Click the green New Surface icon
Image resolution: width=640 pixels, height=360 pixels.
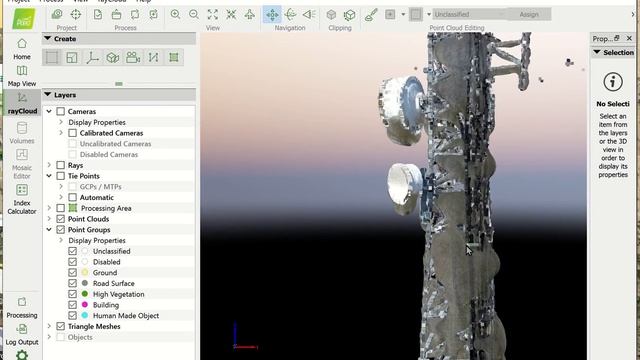[x=174, y=58]
